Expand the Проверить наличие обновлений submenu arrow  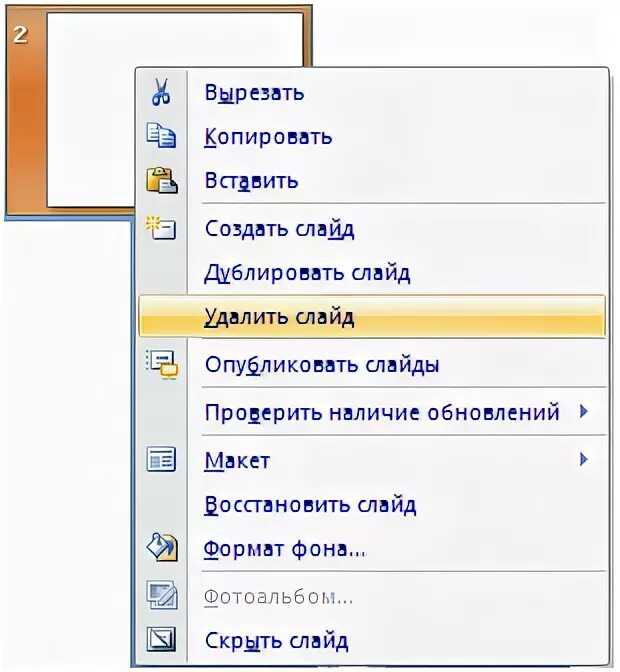click(x=583, y=412)
